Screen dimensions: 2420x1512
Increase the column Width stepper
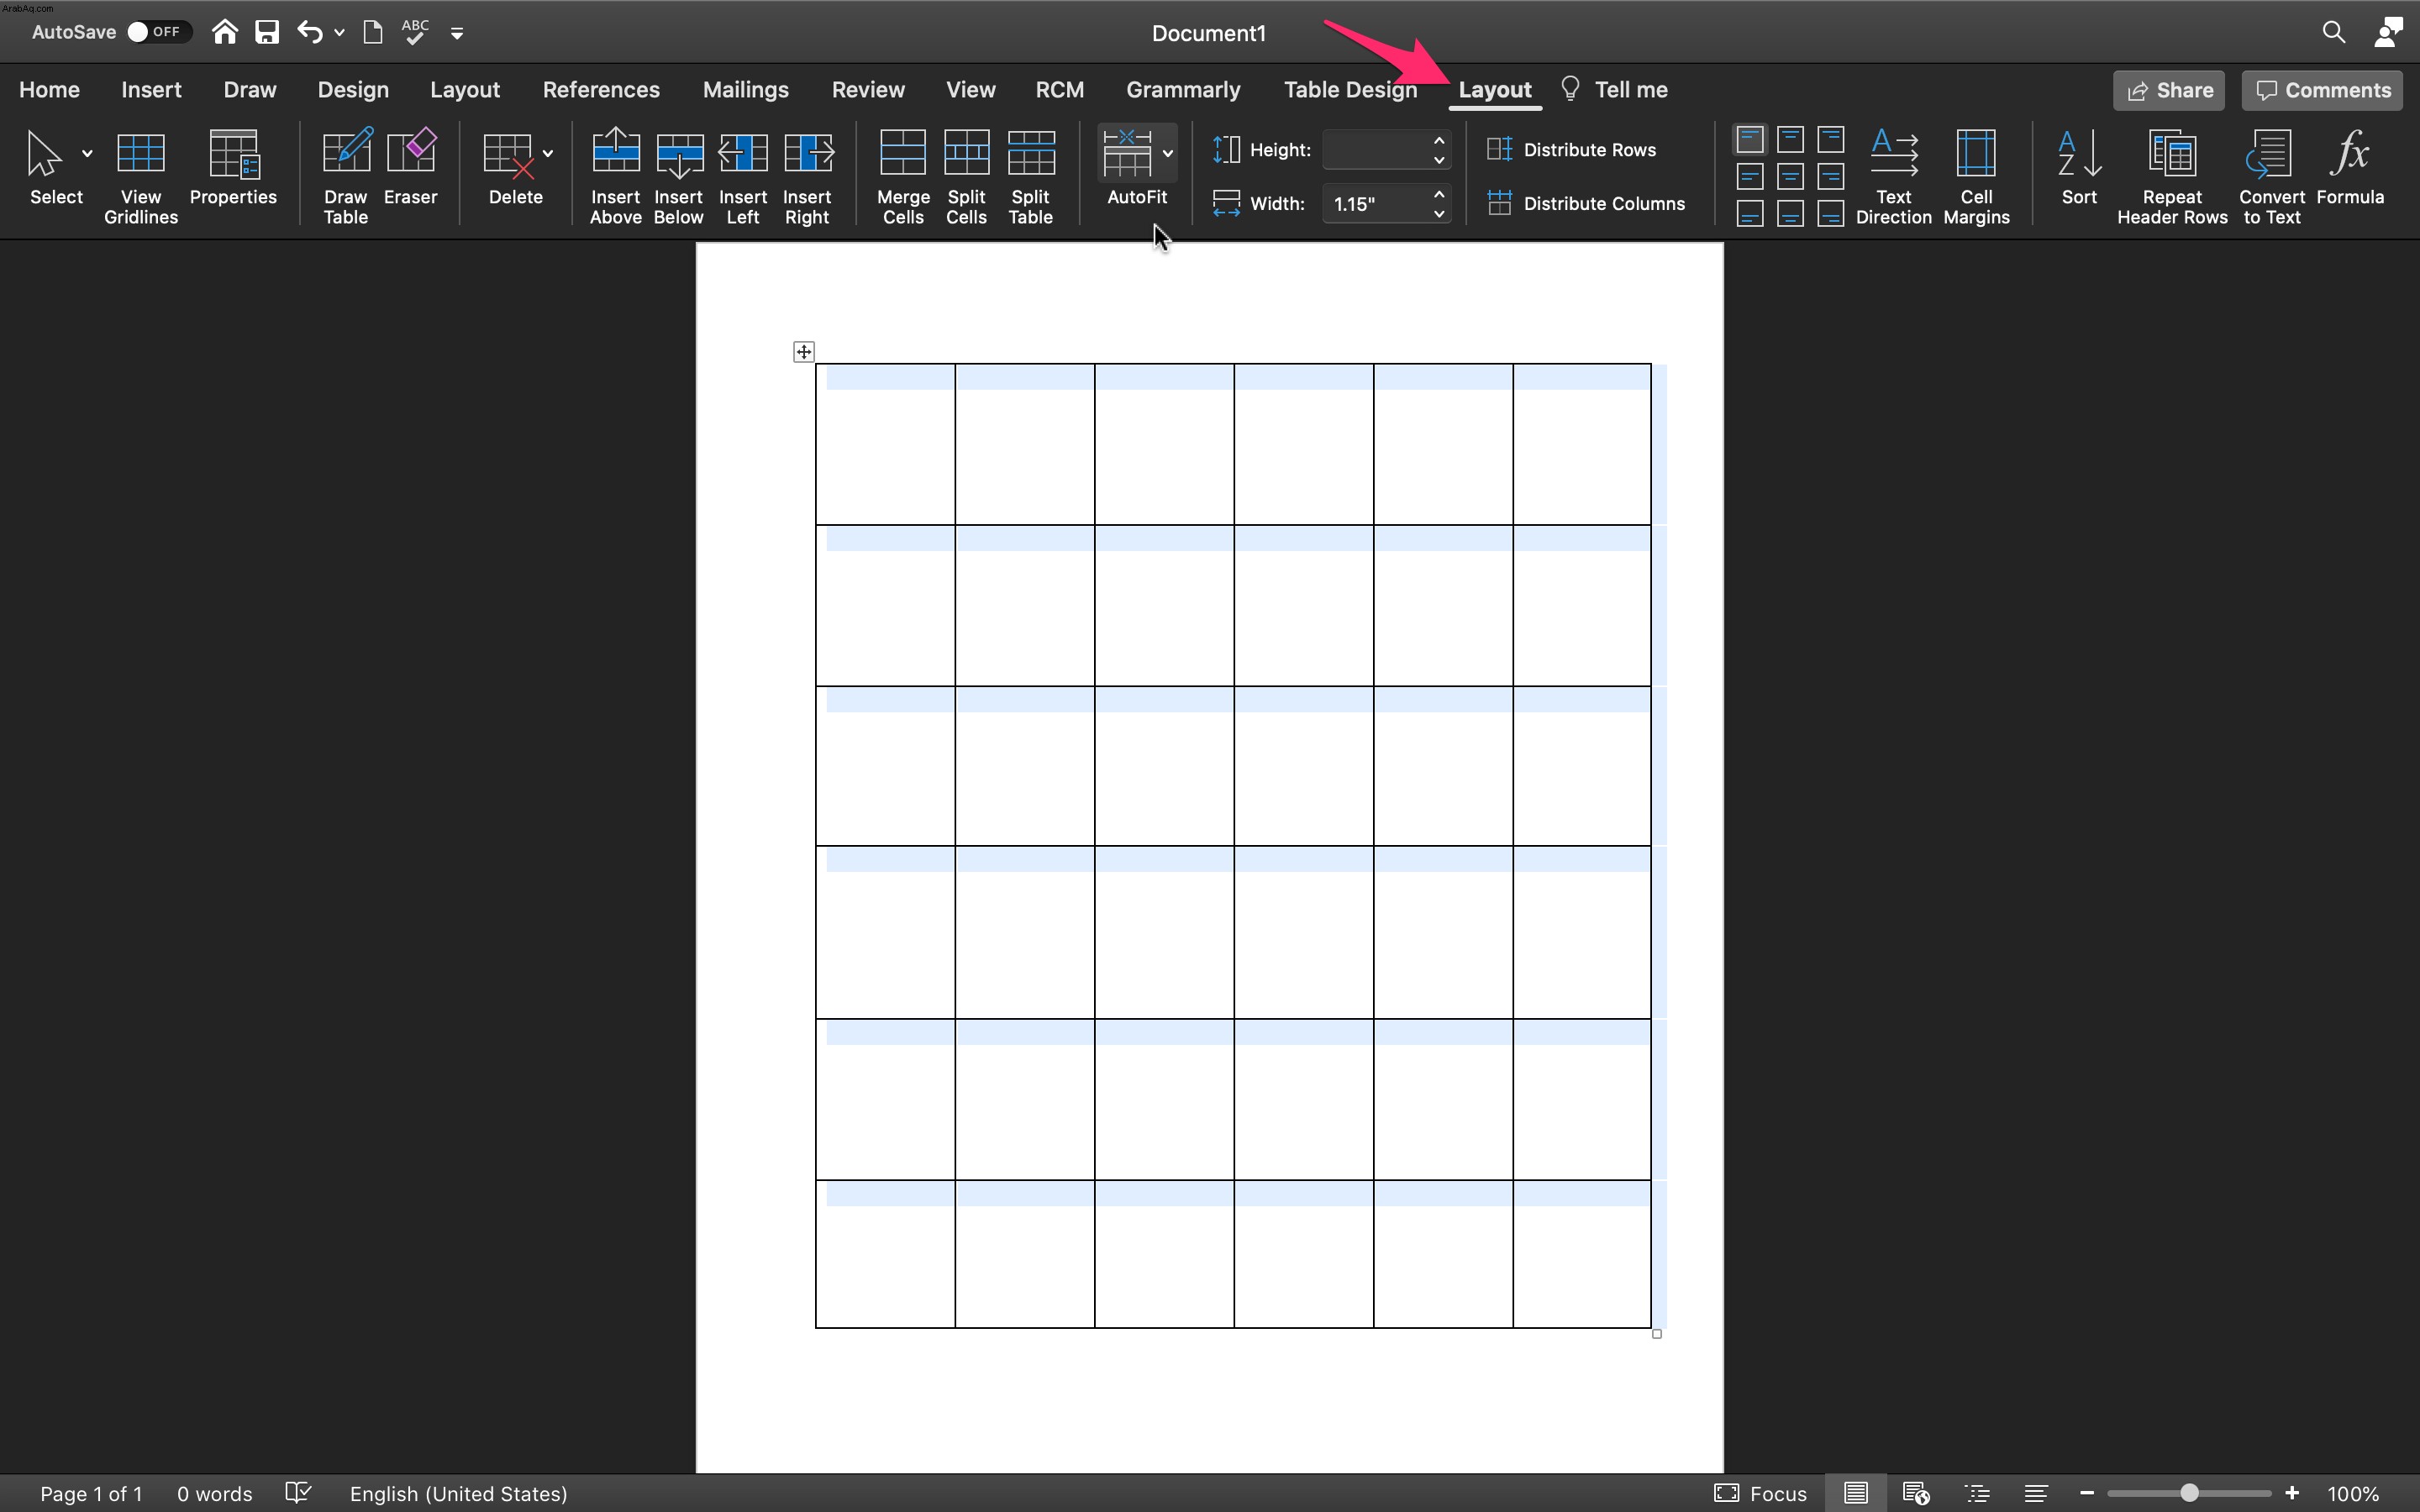tap(1439, 194)
